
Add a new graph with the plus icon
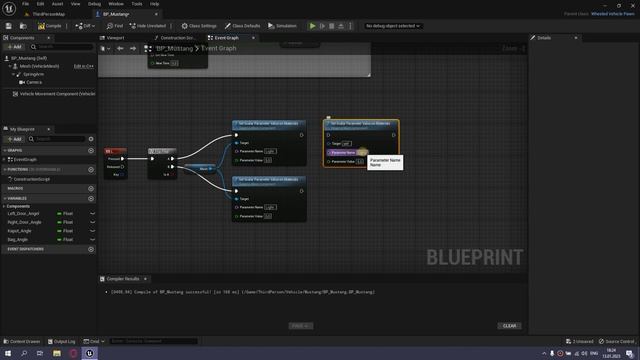(x=91, y=151)
